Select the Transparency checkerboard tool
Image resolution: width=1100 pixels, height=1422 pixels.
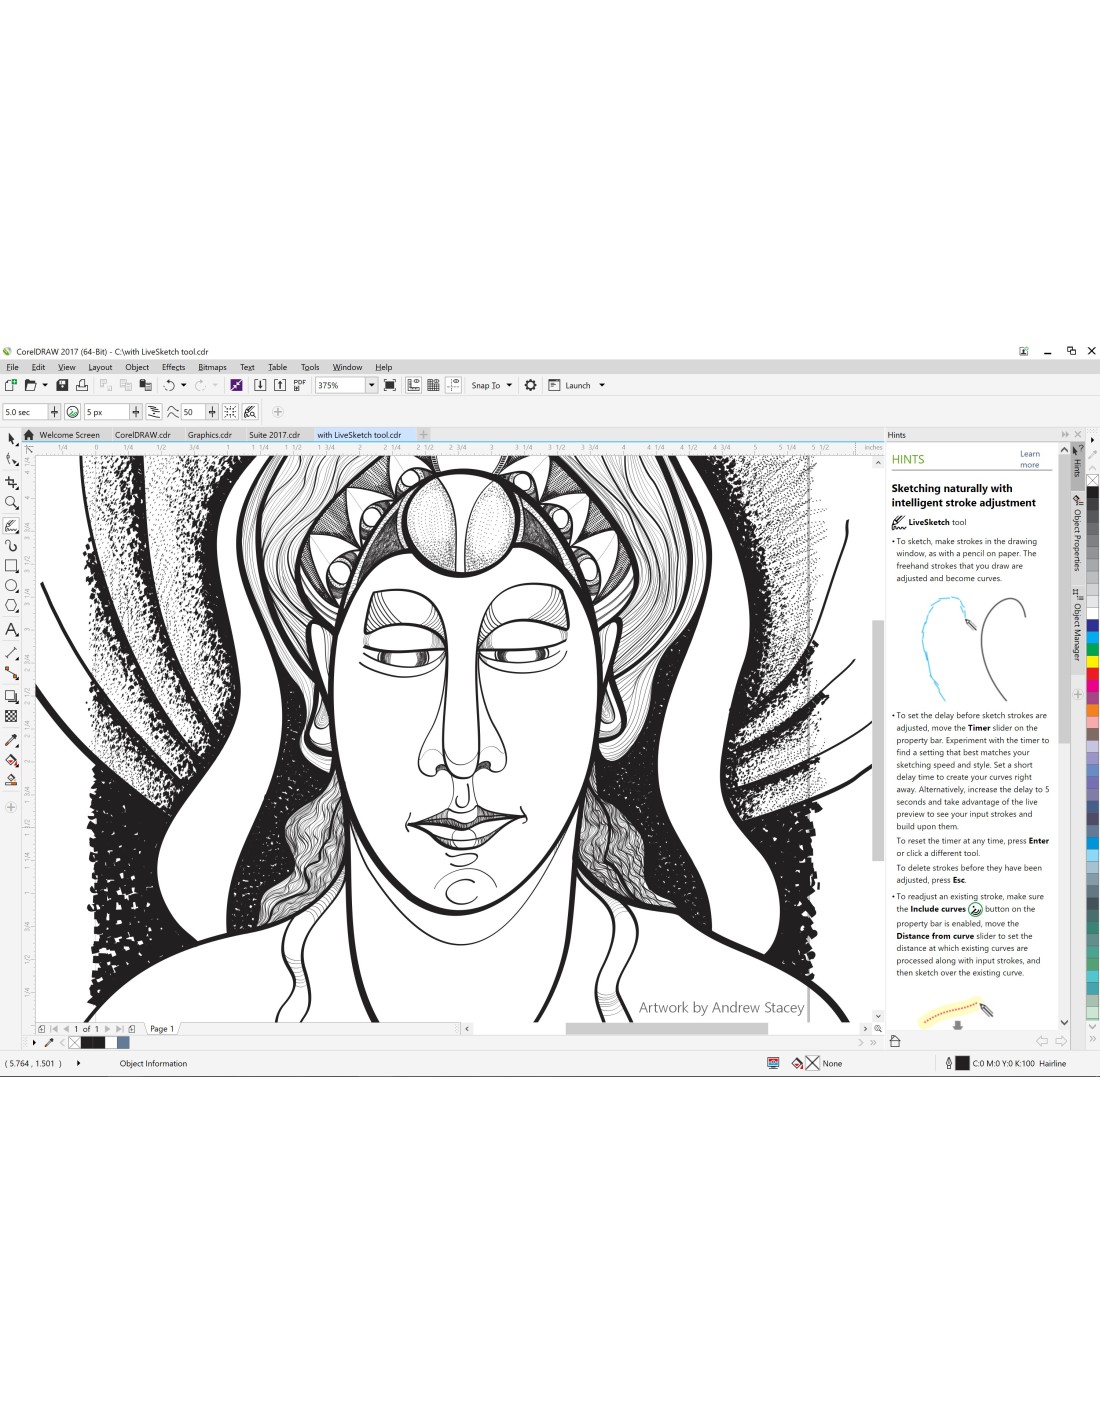[12, 716]
